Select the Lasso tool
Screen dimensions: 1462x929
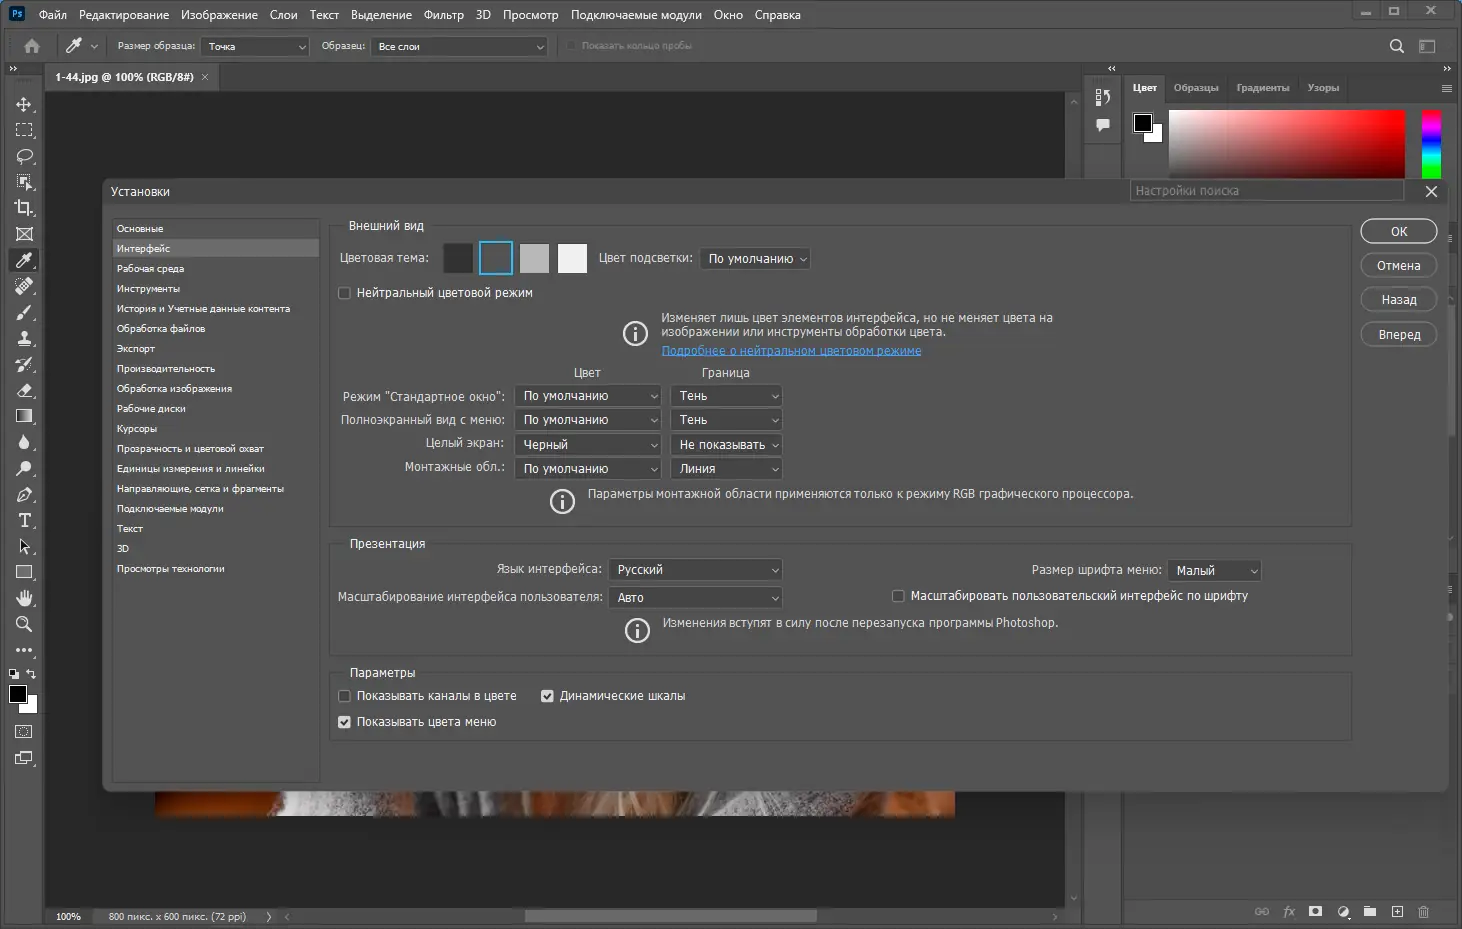24,156
